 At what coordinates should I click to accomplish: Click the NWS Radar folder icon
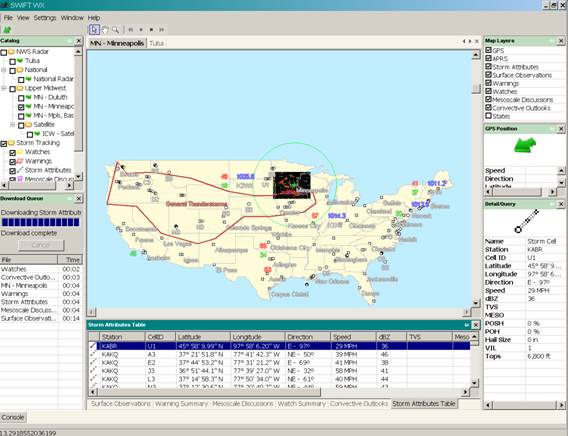12,52
